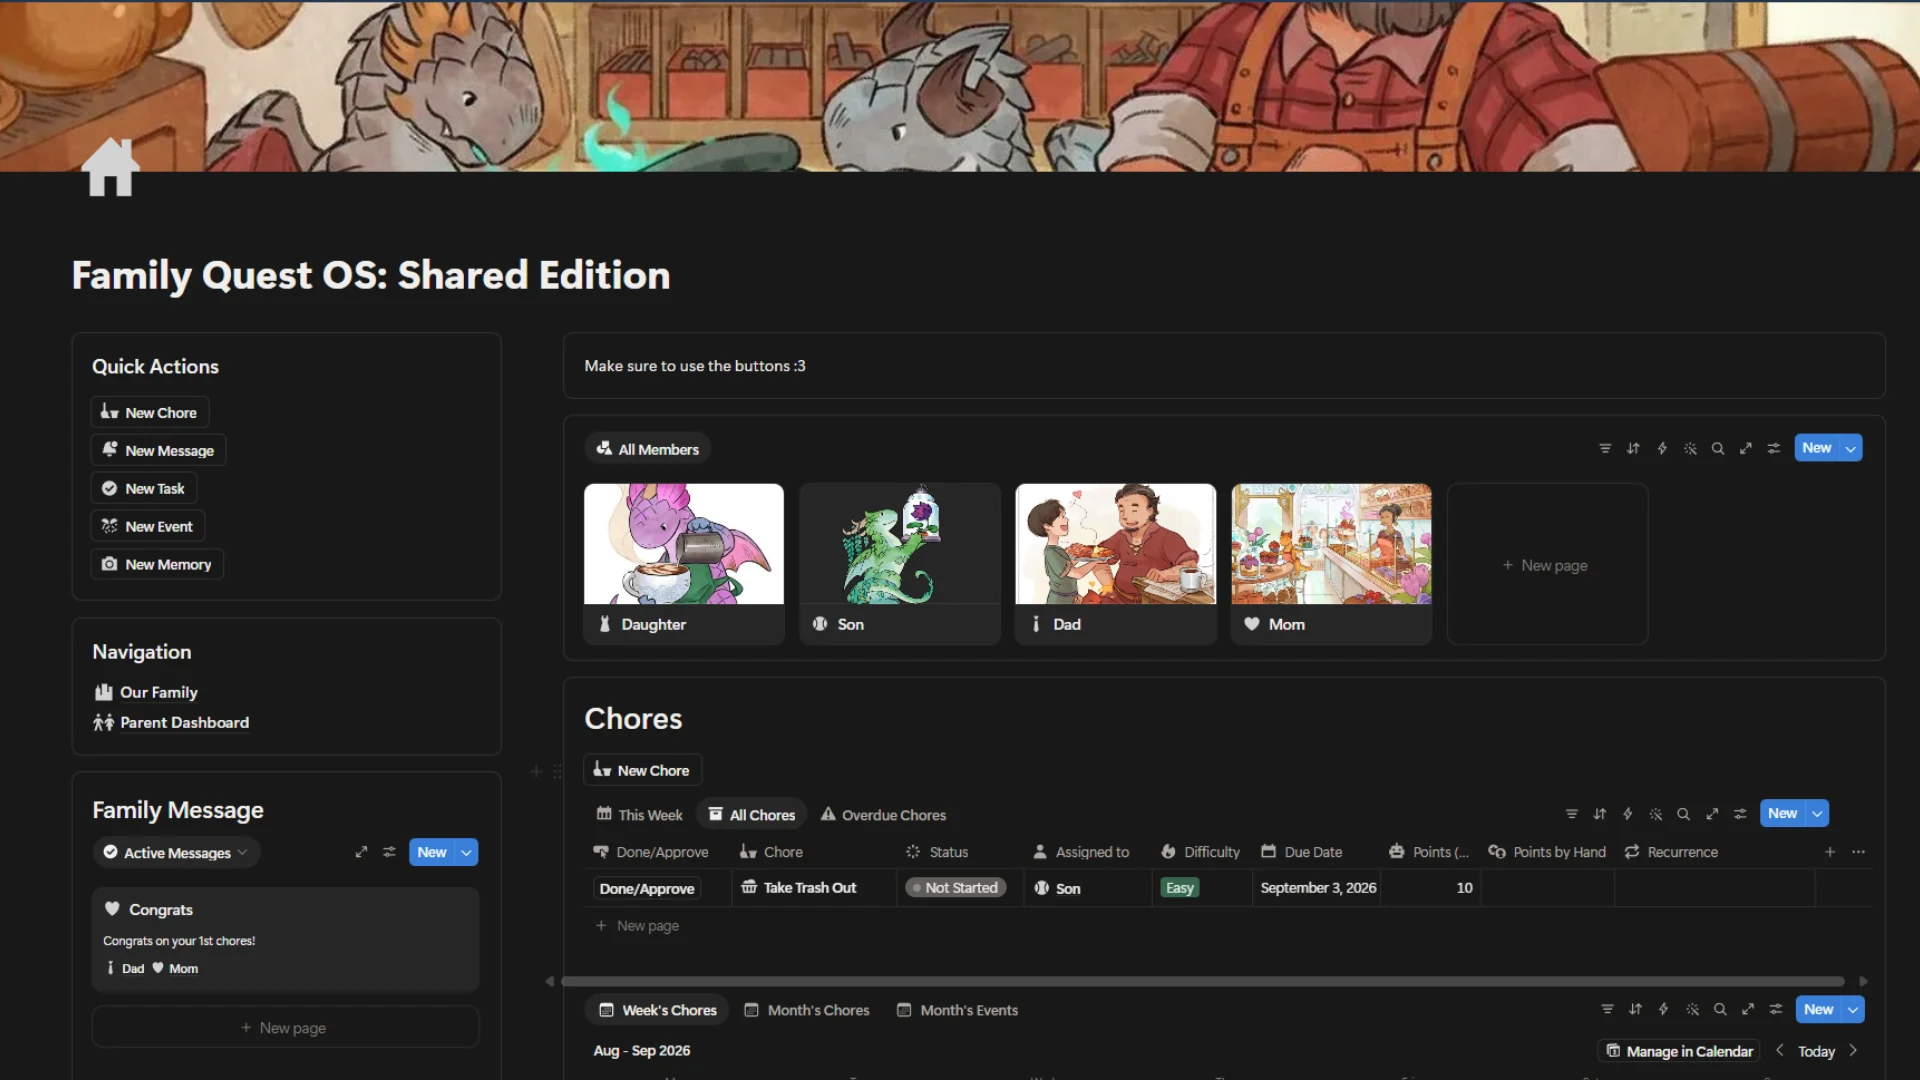This screenshot has height=1080, width=1920.
Task: Click New Chore quick action button
Action: (x=149, y=413)
